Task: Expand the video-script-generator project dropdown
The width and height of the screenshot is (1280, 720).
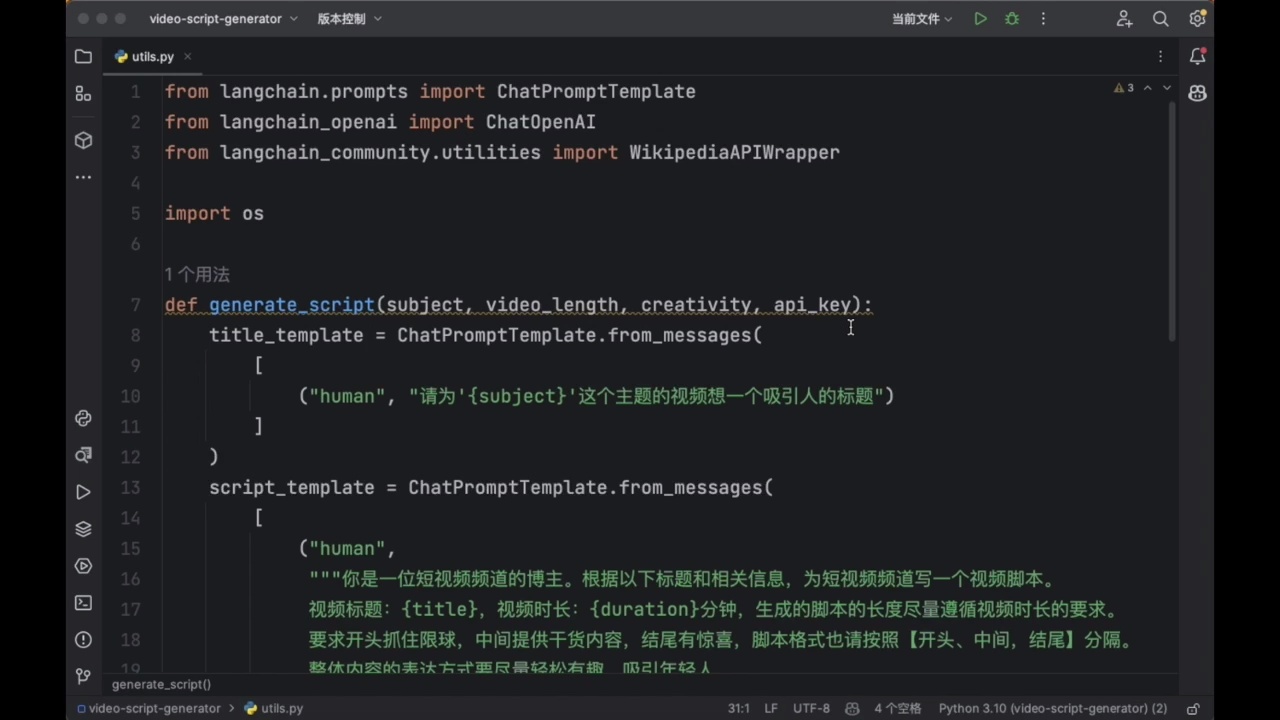Action: pos(222,18)
